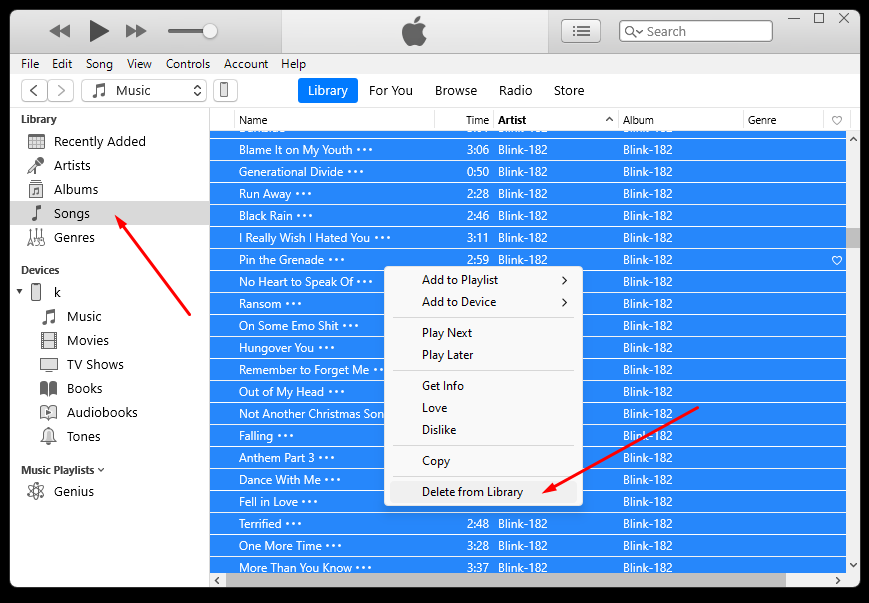Select the song Blame It on My Youth

click(528, 150)
